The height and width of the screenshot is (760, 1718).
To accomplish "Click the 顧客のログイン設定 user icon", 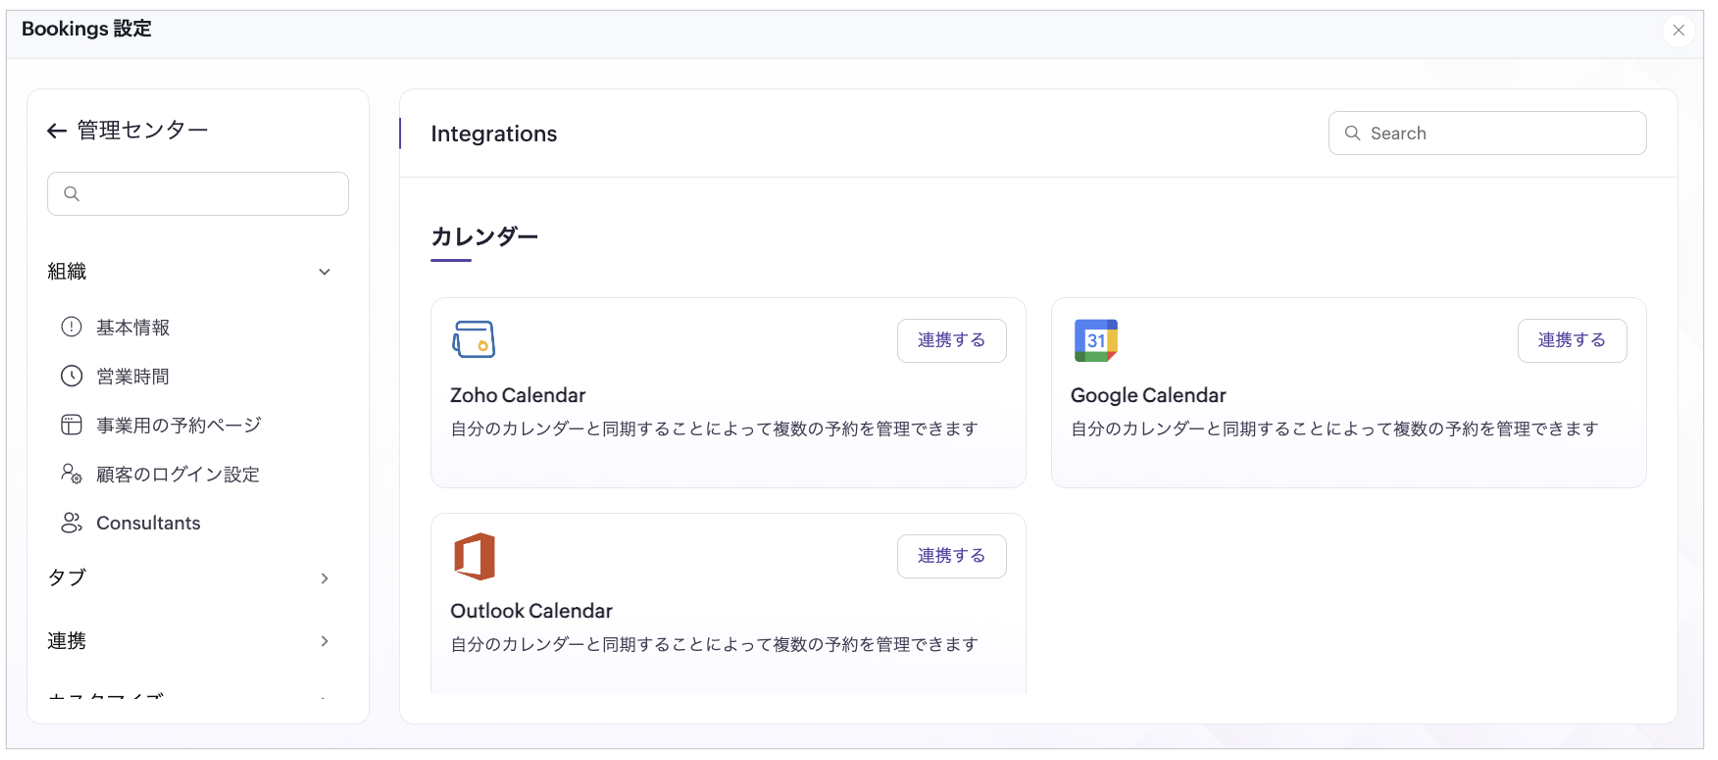I will point(71,474).
